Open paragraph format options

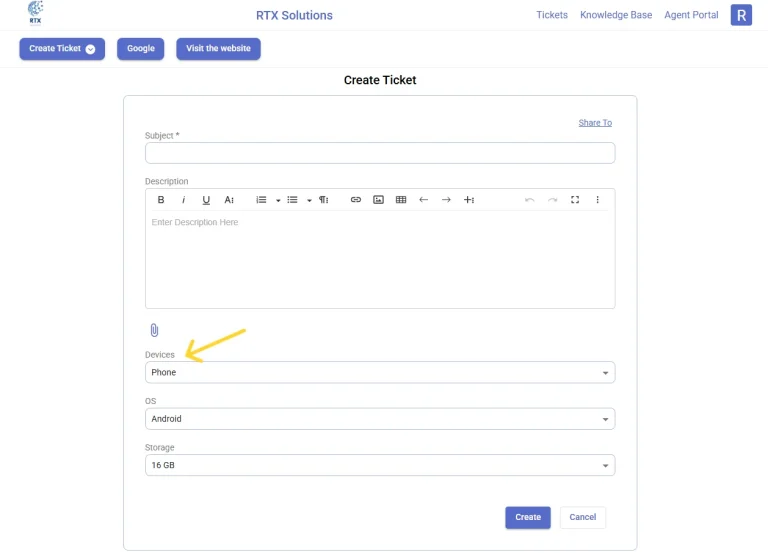[324, 200]
